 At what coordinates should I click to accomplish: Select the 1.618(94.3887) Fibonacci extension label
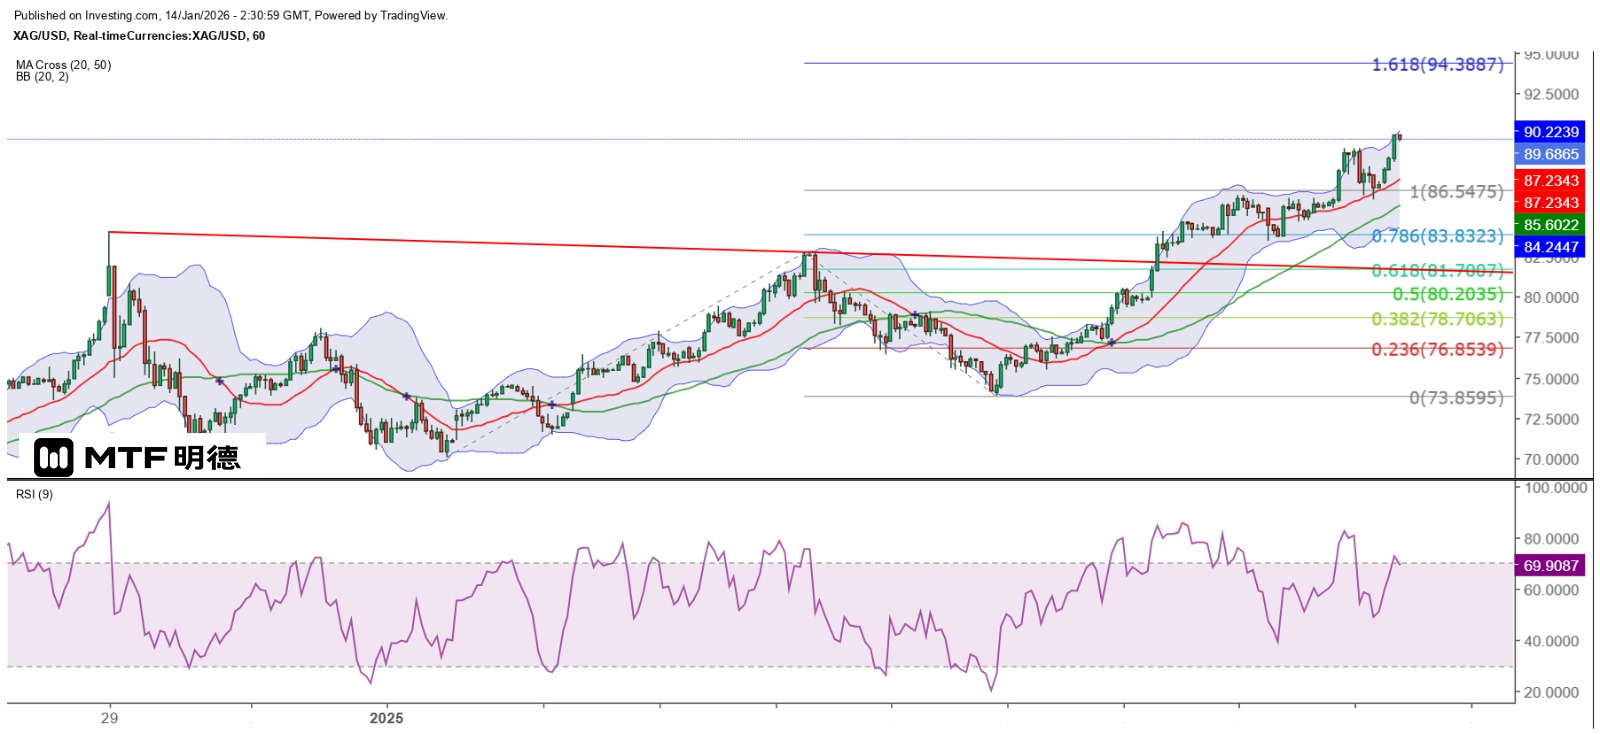(x=1437, y=65)
